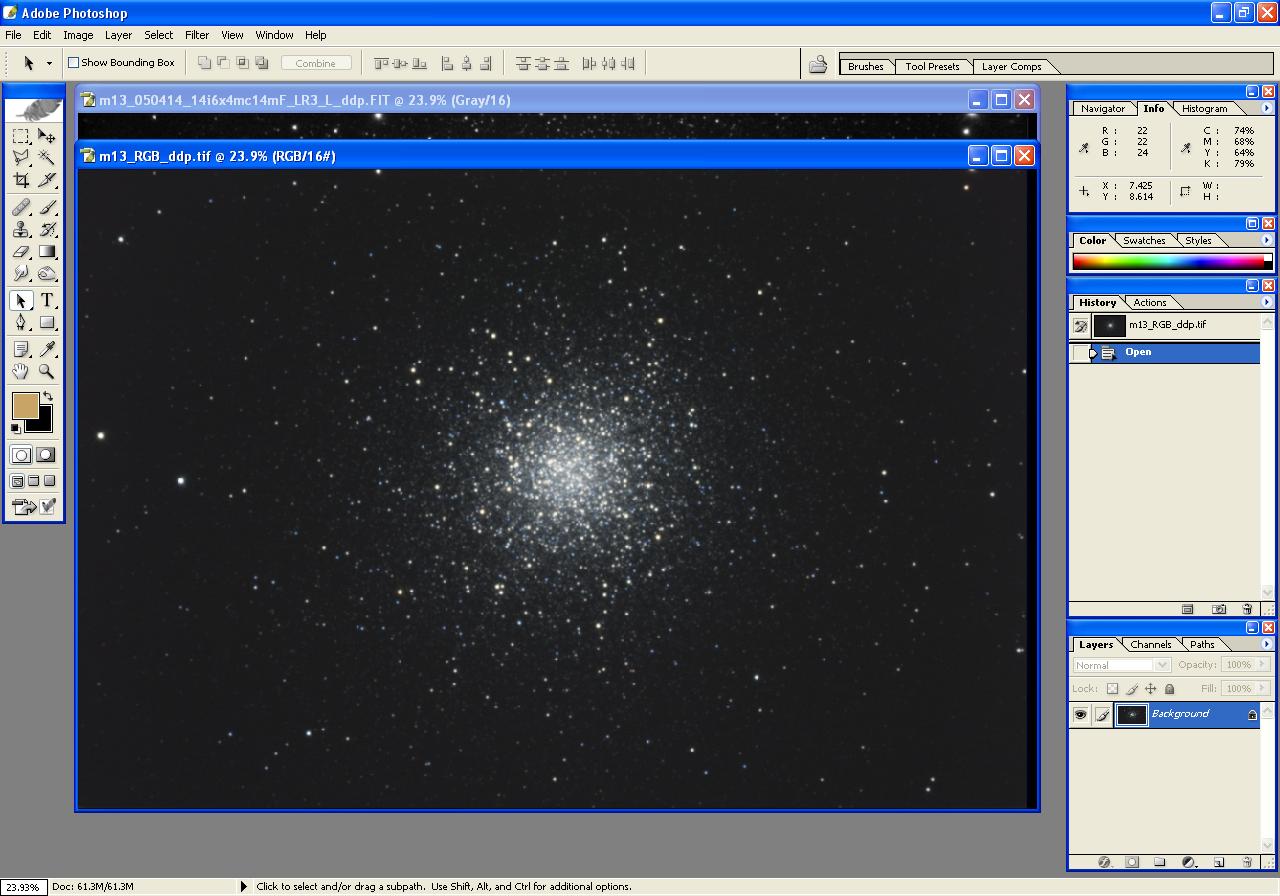
Task: Open the tool preset picker dropdown arrow
Action: coord(49,63)
